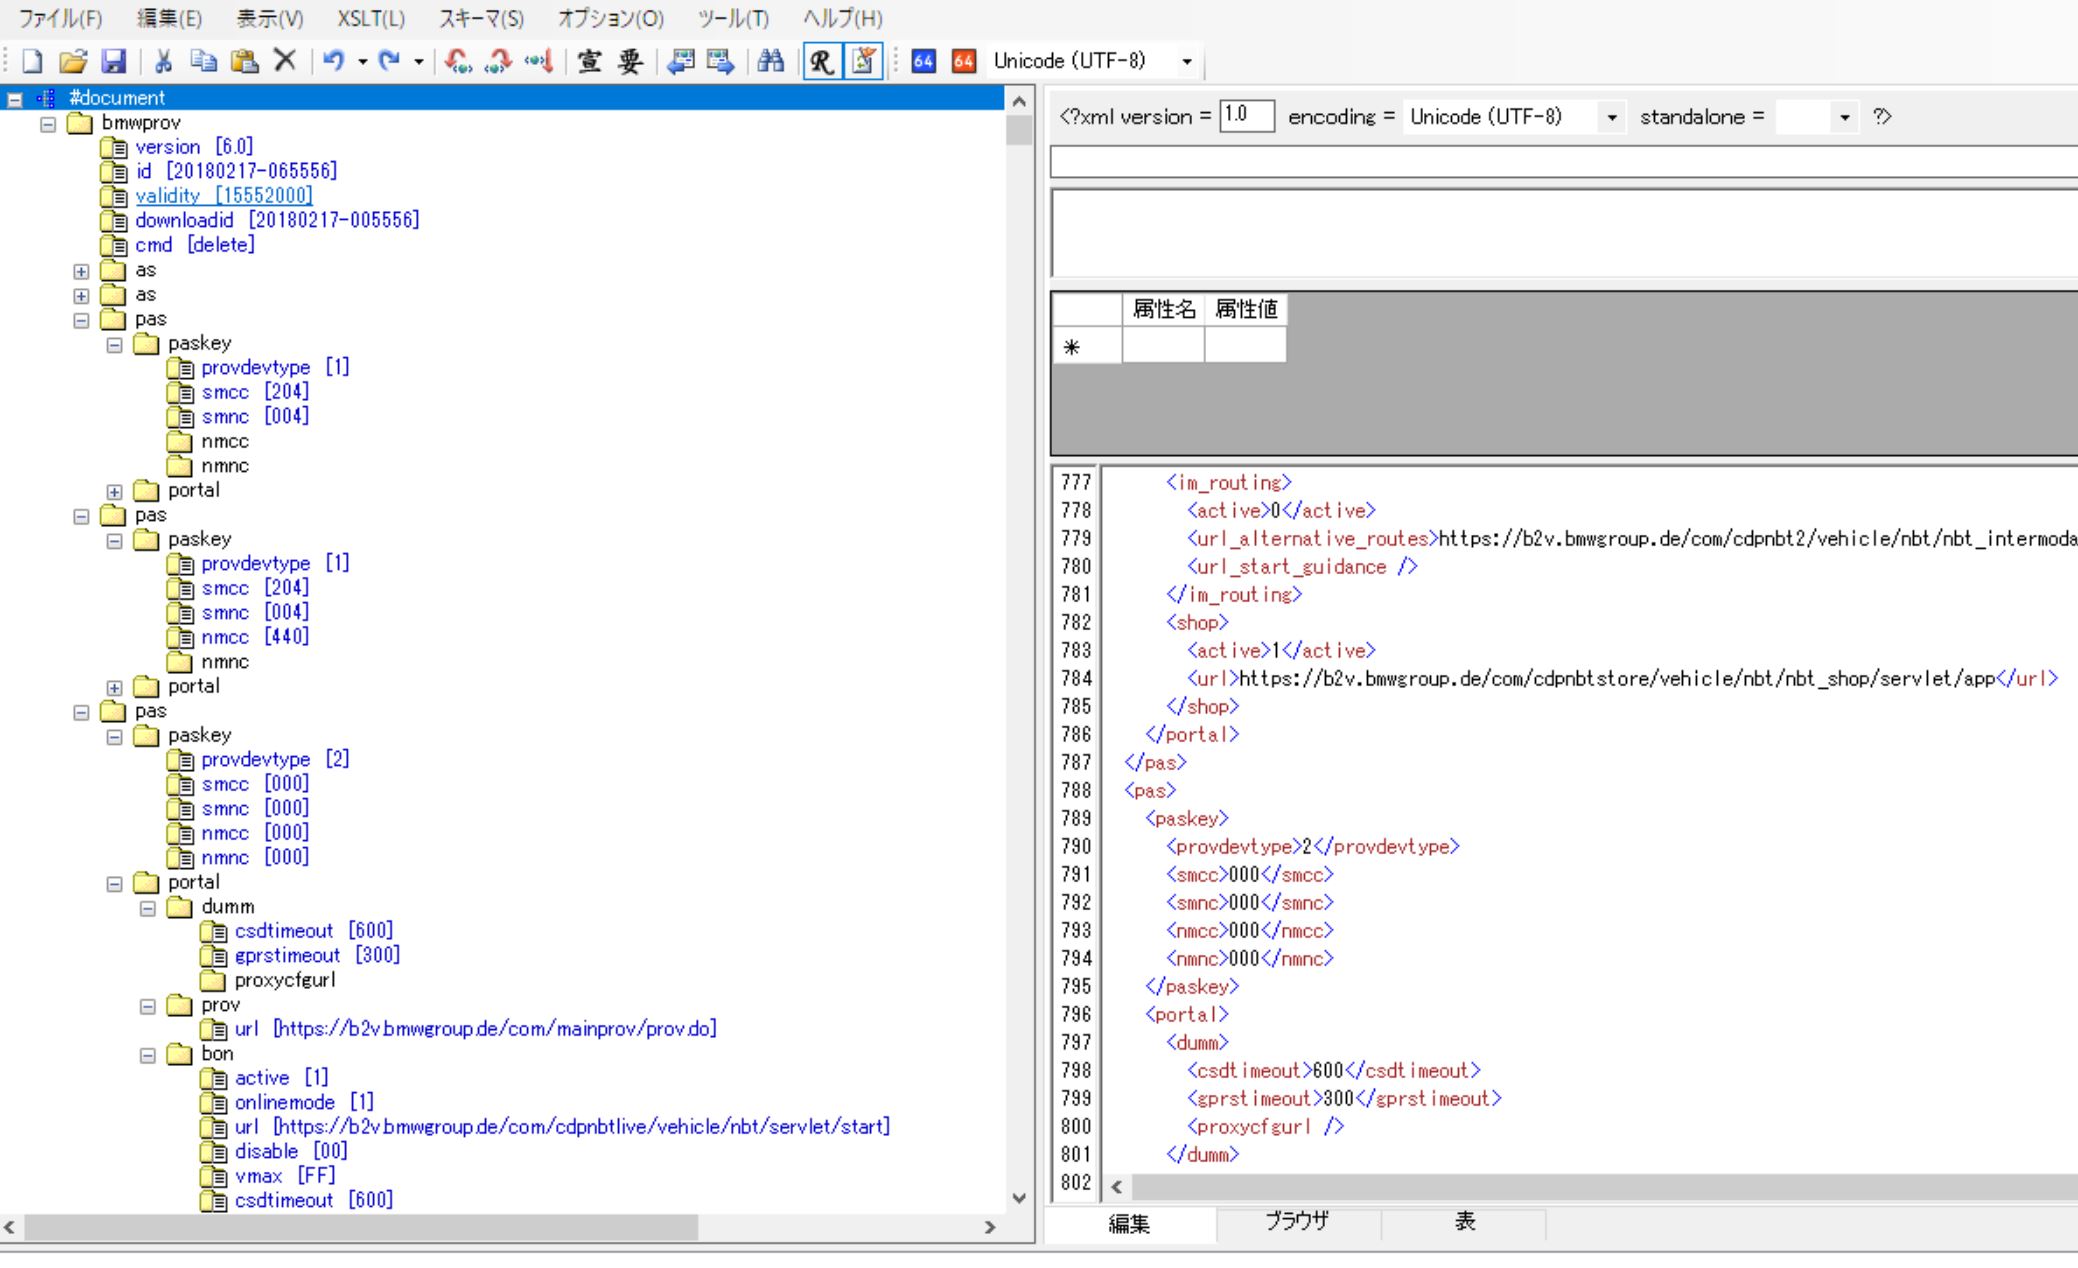Open search with binoculars icon
The height and width of the screenshot is (1268, 2078).
(x=770, y=61)
